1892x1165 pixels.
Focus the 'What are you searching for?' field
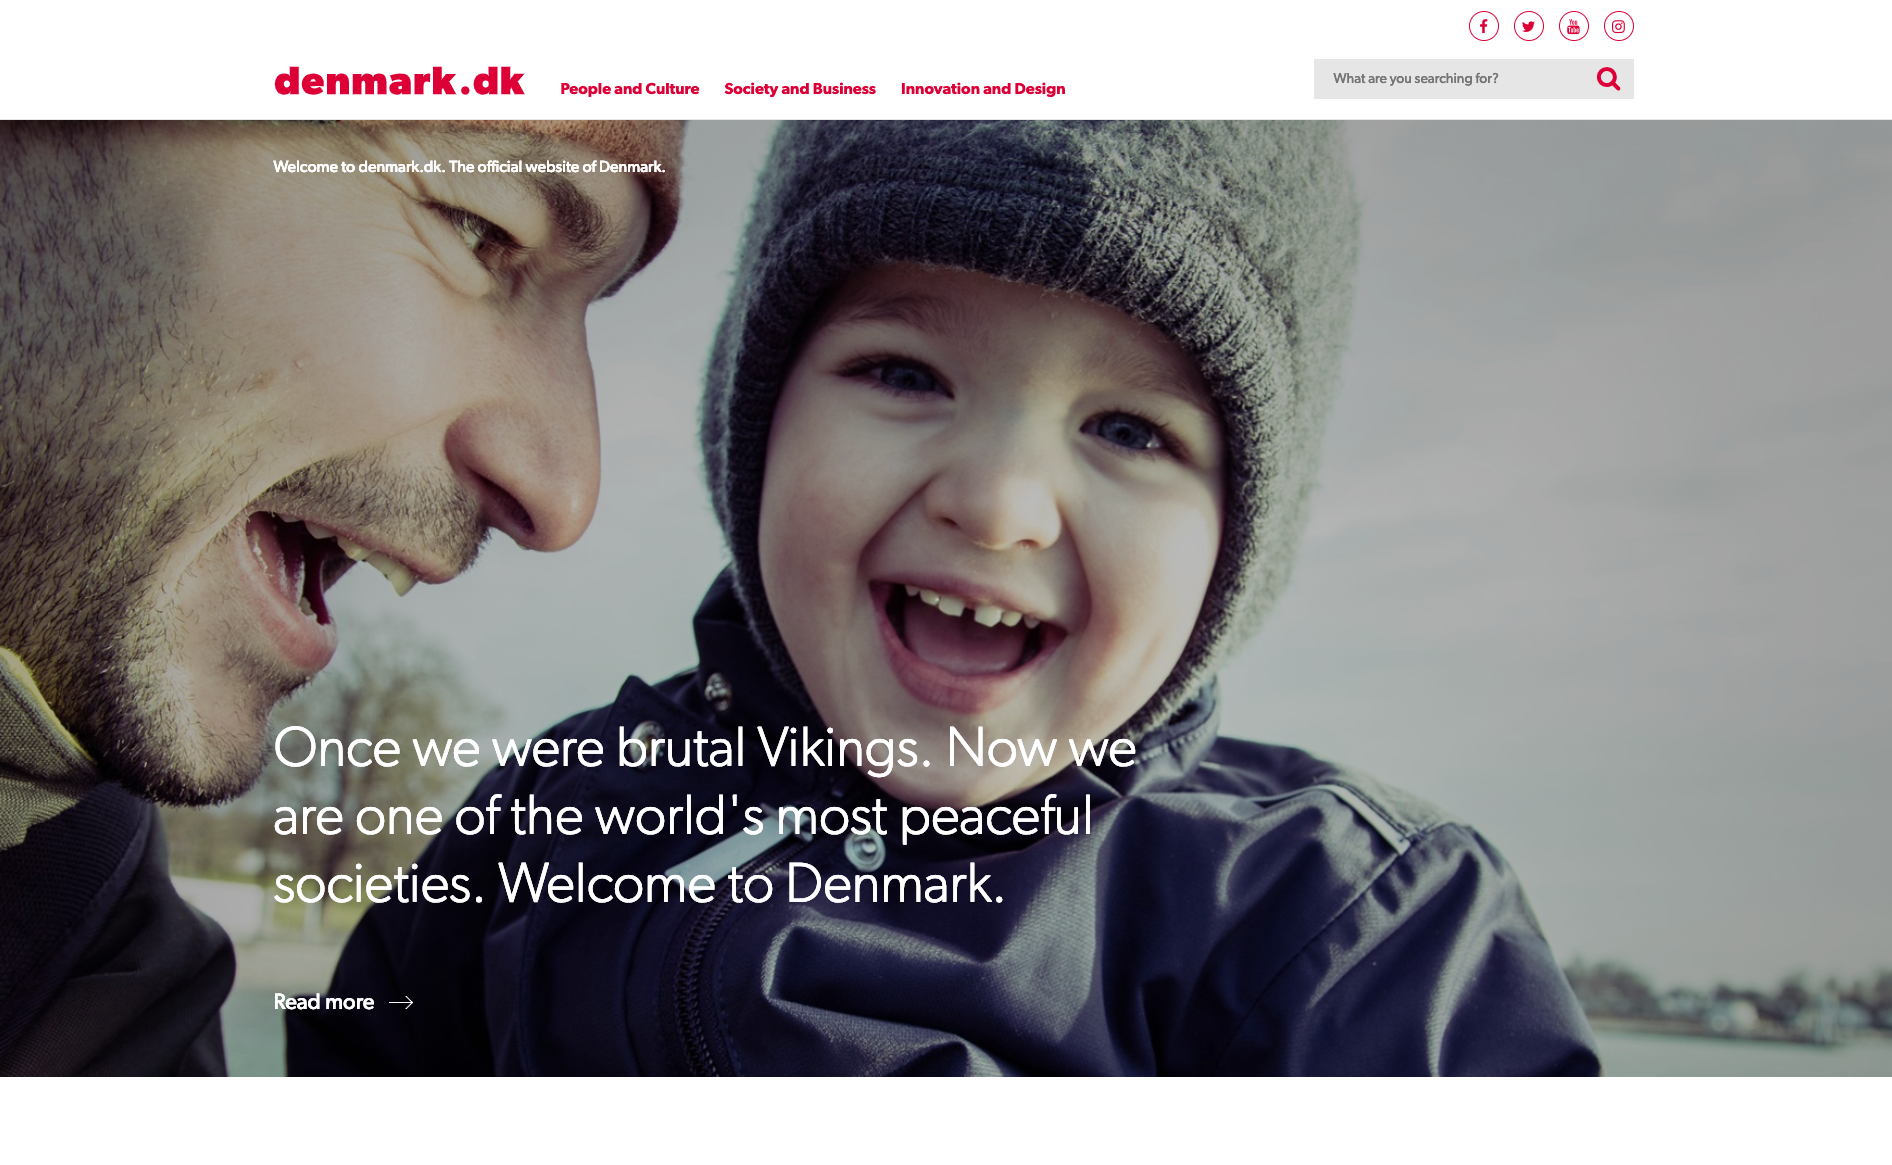coord(1455,78)
